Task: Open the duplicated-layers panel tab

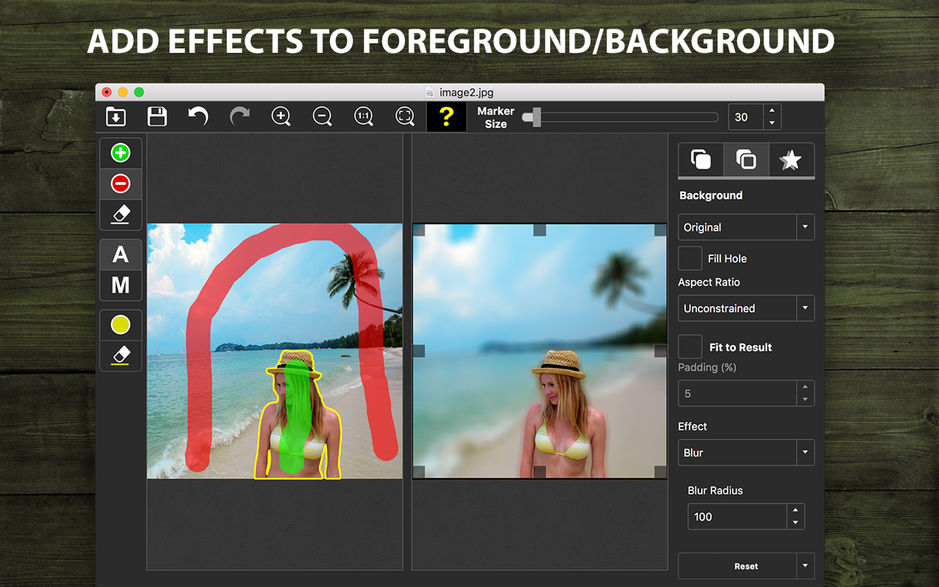Action: pos(745,159)
